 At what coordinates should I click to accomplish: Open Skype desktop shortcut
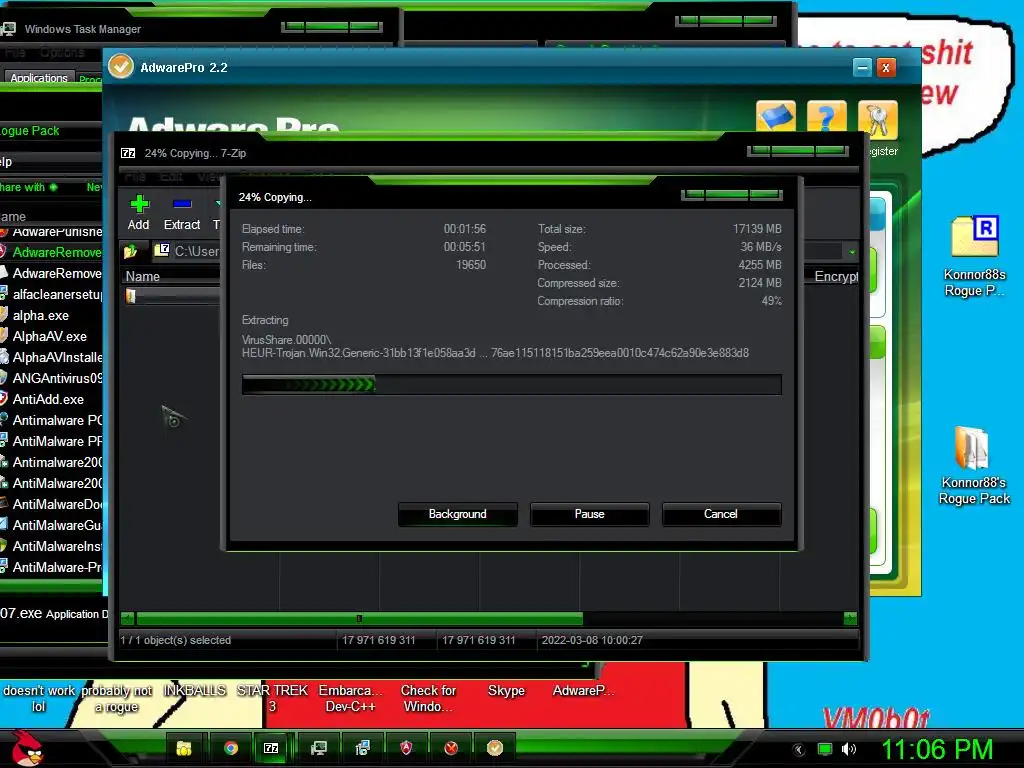point(506,690)
